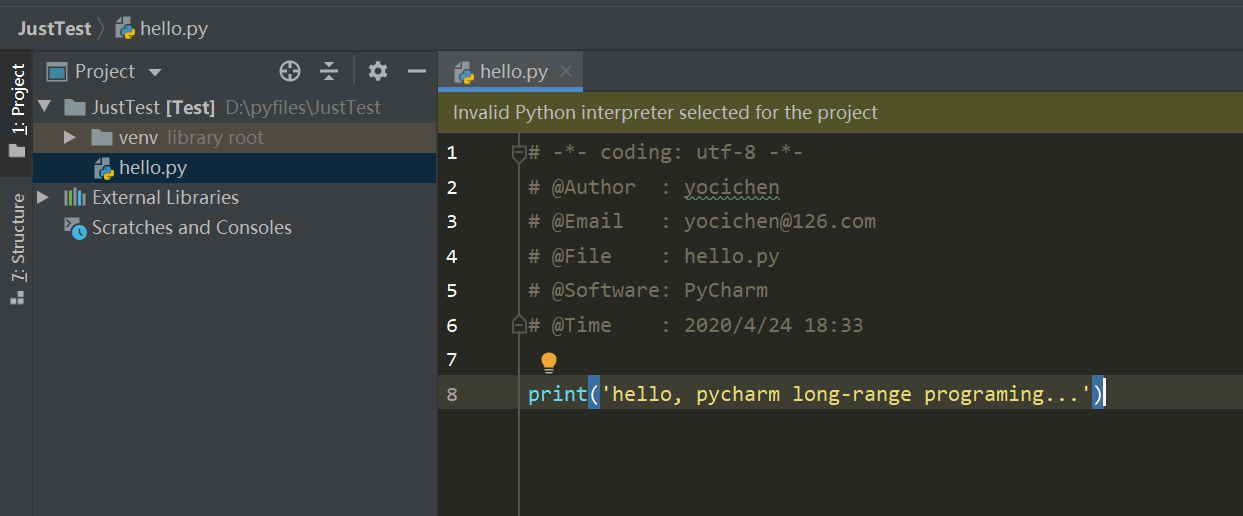This screenshot has height=516, width=1243.
Task: Click the intention lightbulb icon in editor
Action: pos(548,362)
